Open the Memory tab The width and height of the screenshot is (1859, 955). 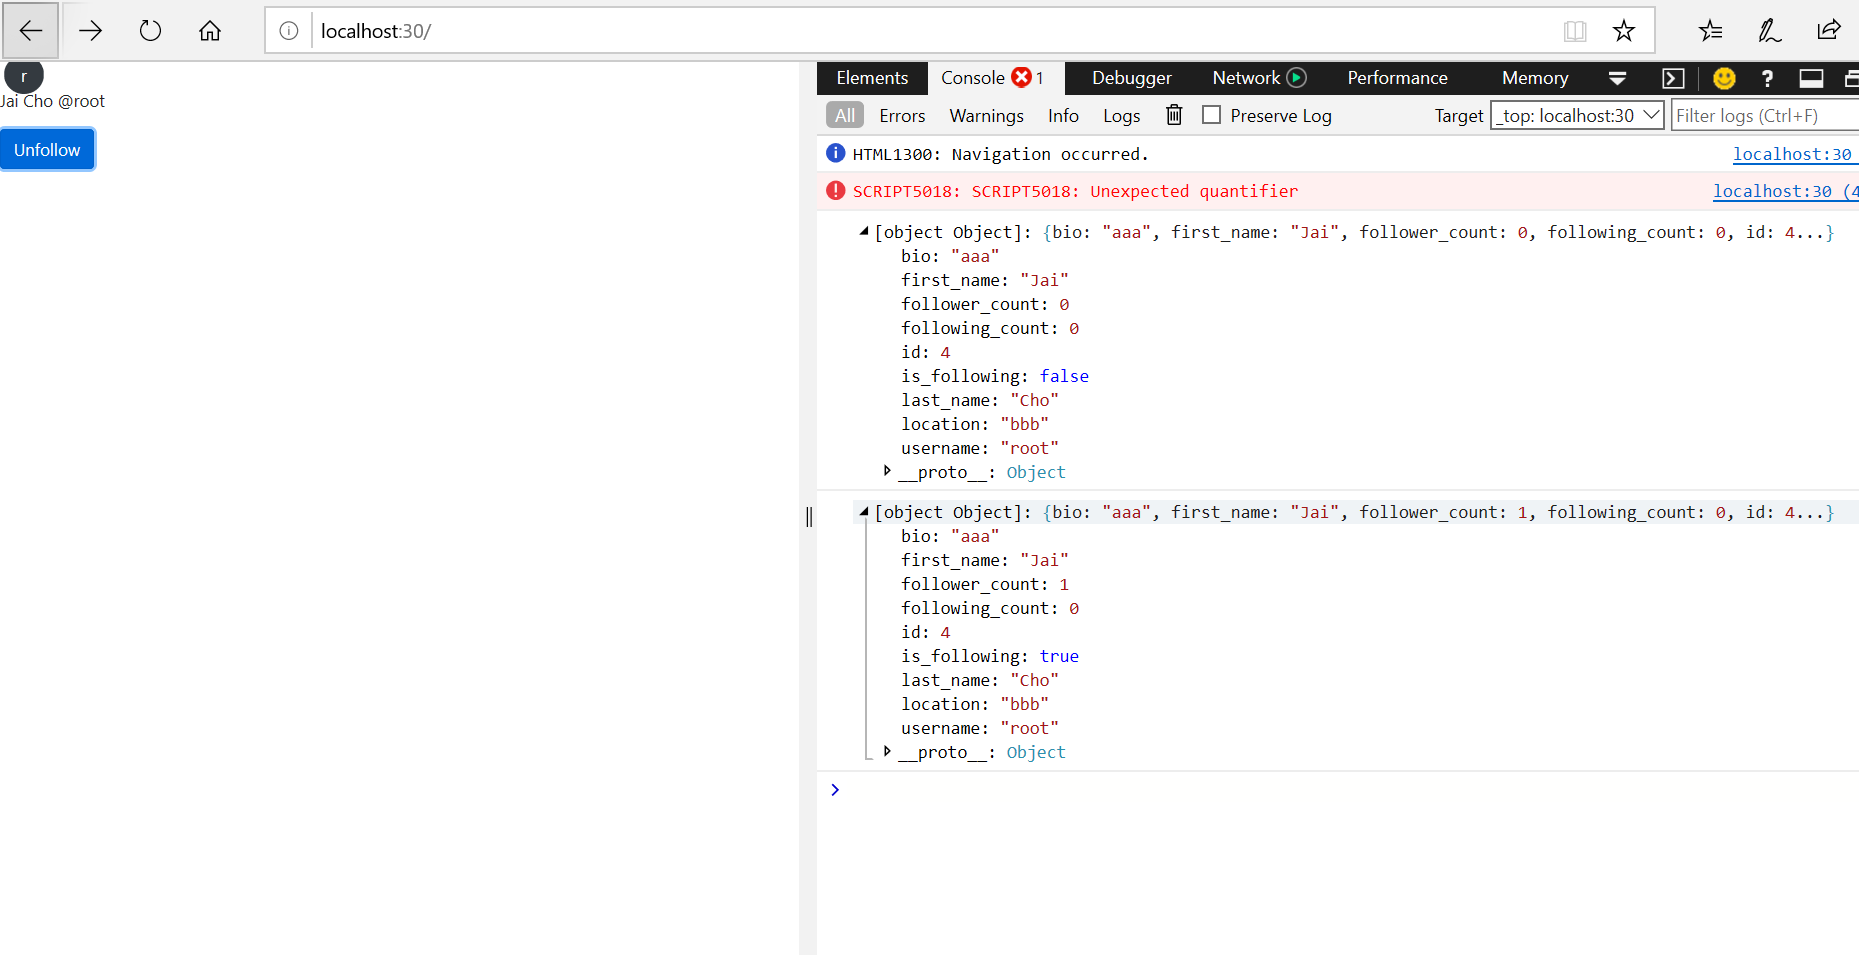click(1535, 78)
